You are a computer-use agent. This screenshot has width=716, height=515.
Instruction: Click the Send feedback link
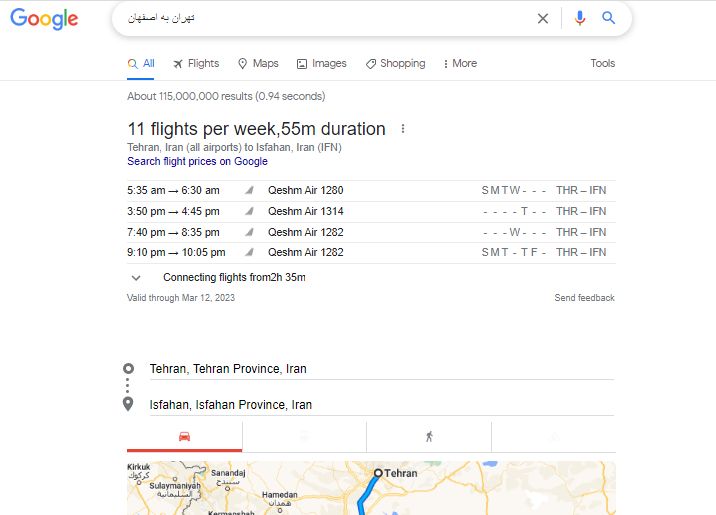coord(584,298)
